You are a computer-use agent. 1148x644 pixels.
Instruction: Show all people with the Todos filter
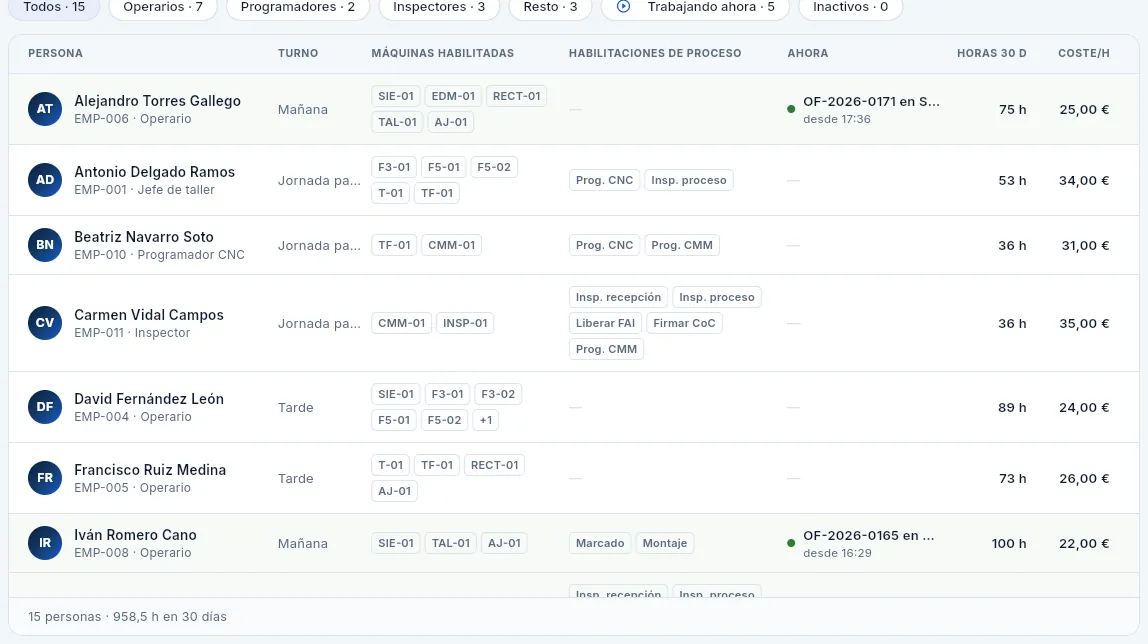[54, 7]
